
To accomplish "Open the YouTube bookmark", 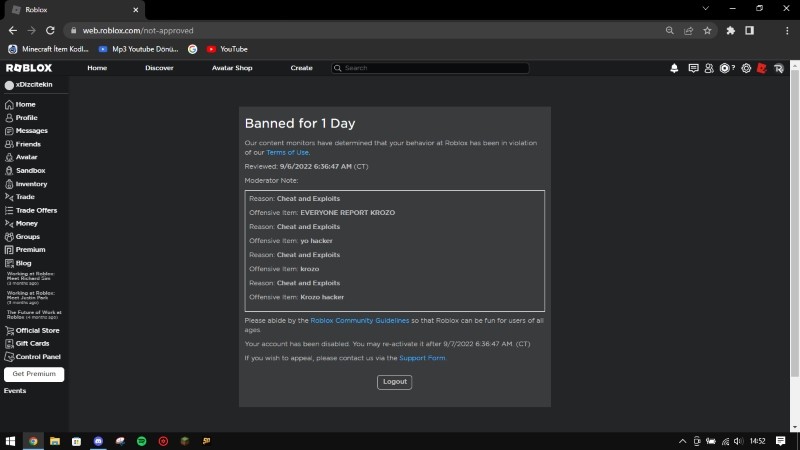I will (x=228, y=49).
